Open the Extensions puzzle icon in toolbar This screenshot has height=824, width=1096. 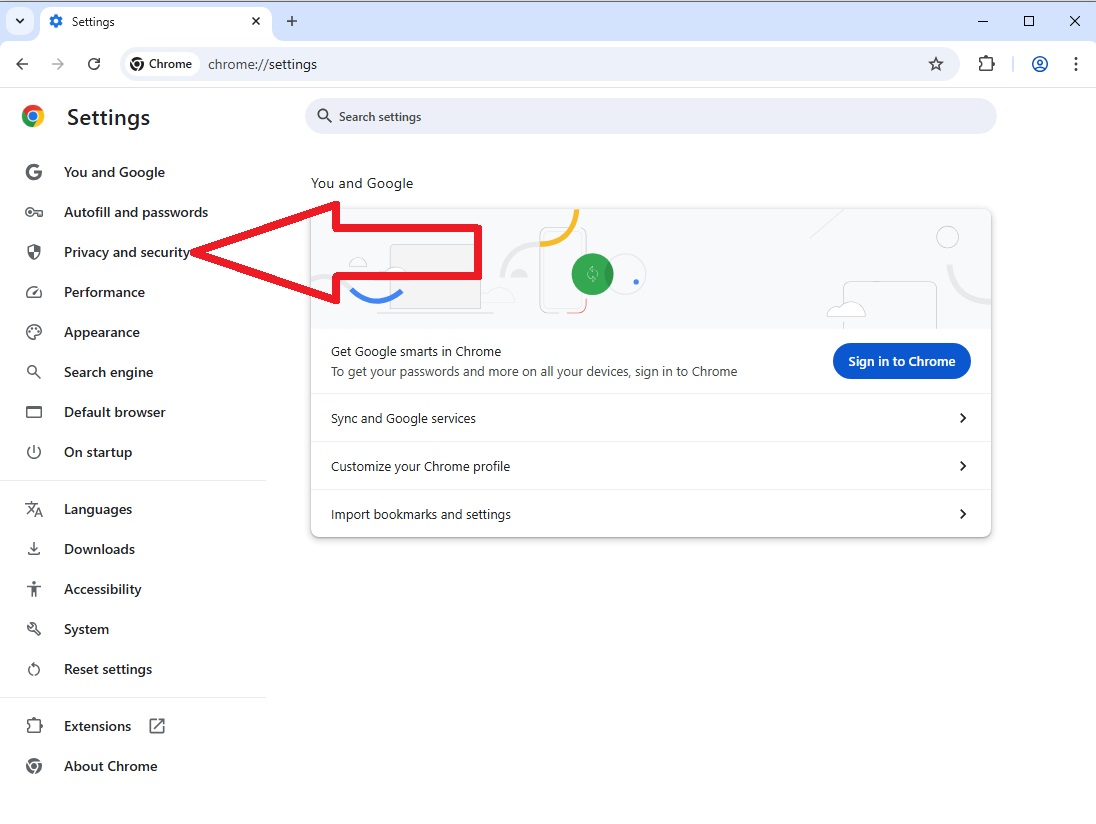(986, 64)
